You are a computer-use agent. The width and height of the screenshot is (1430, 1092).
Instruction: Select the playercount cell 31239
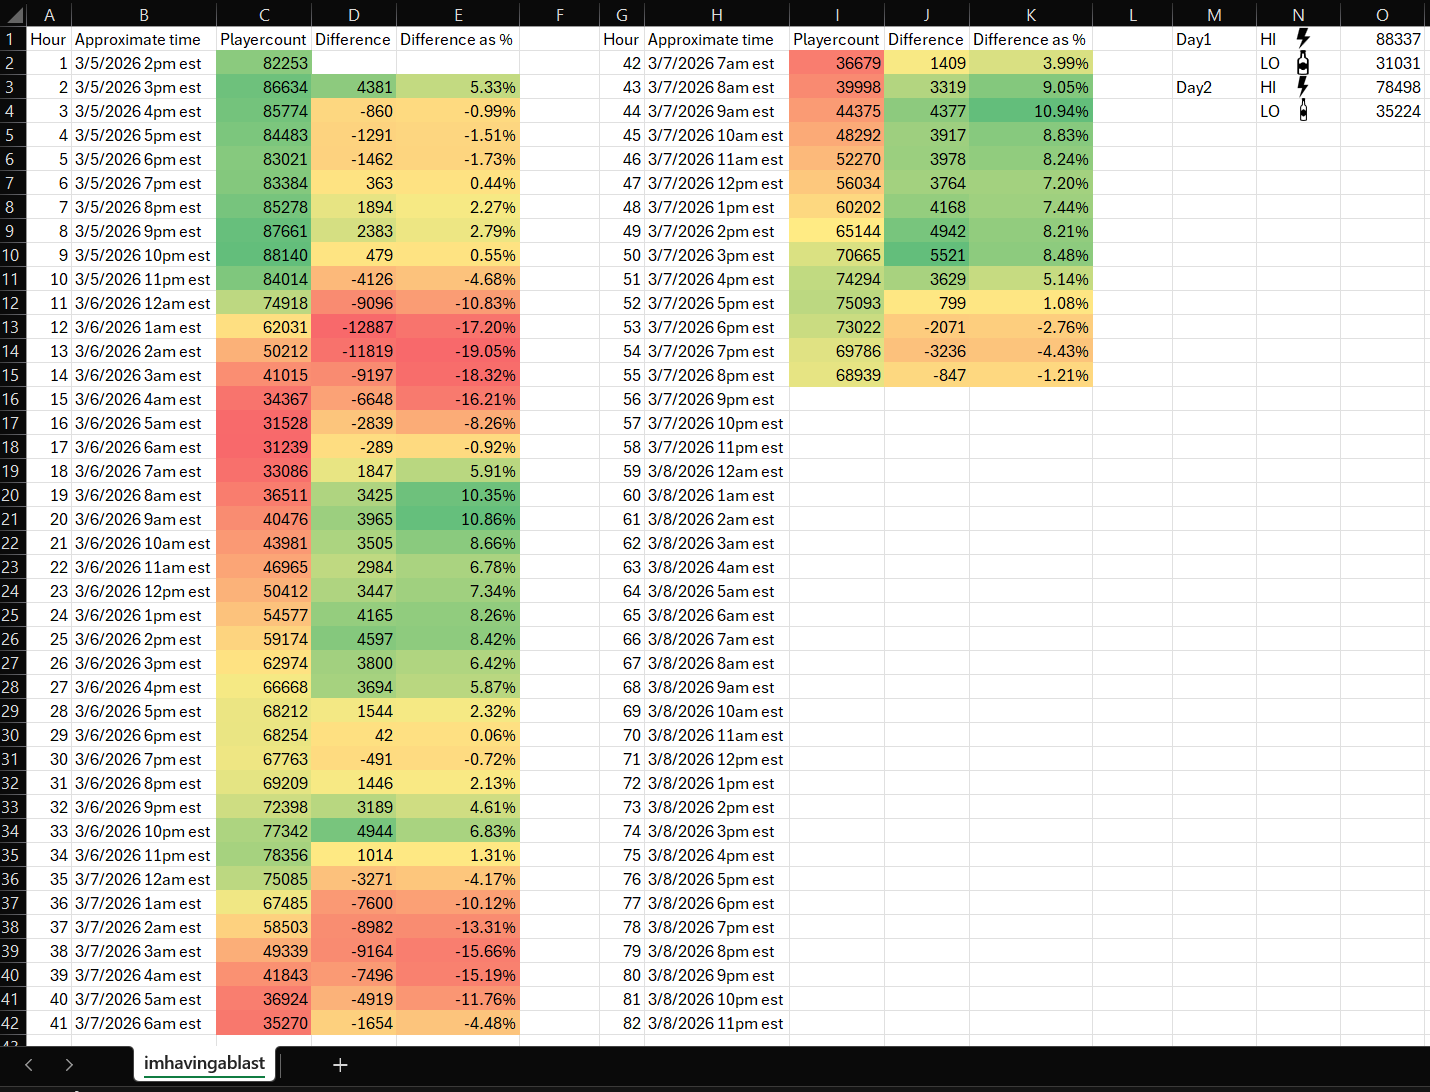point(264,447)
